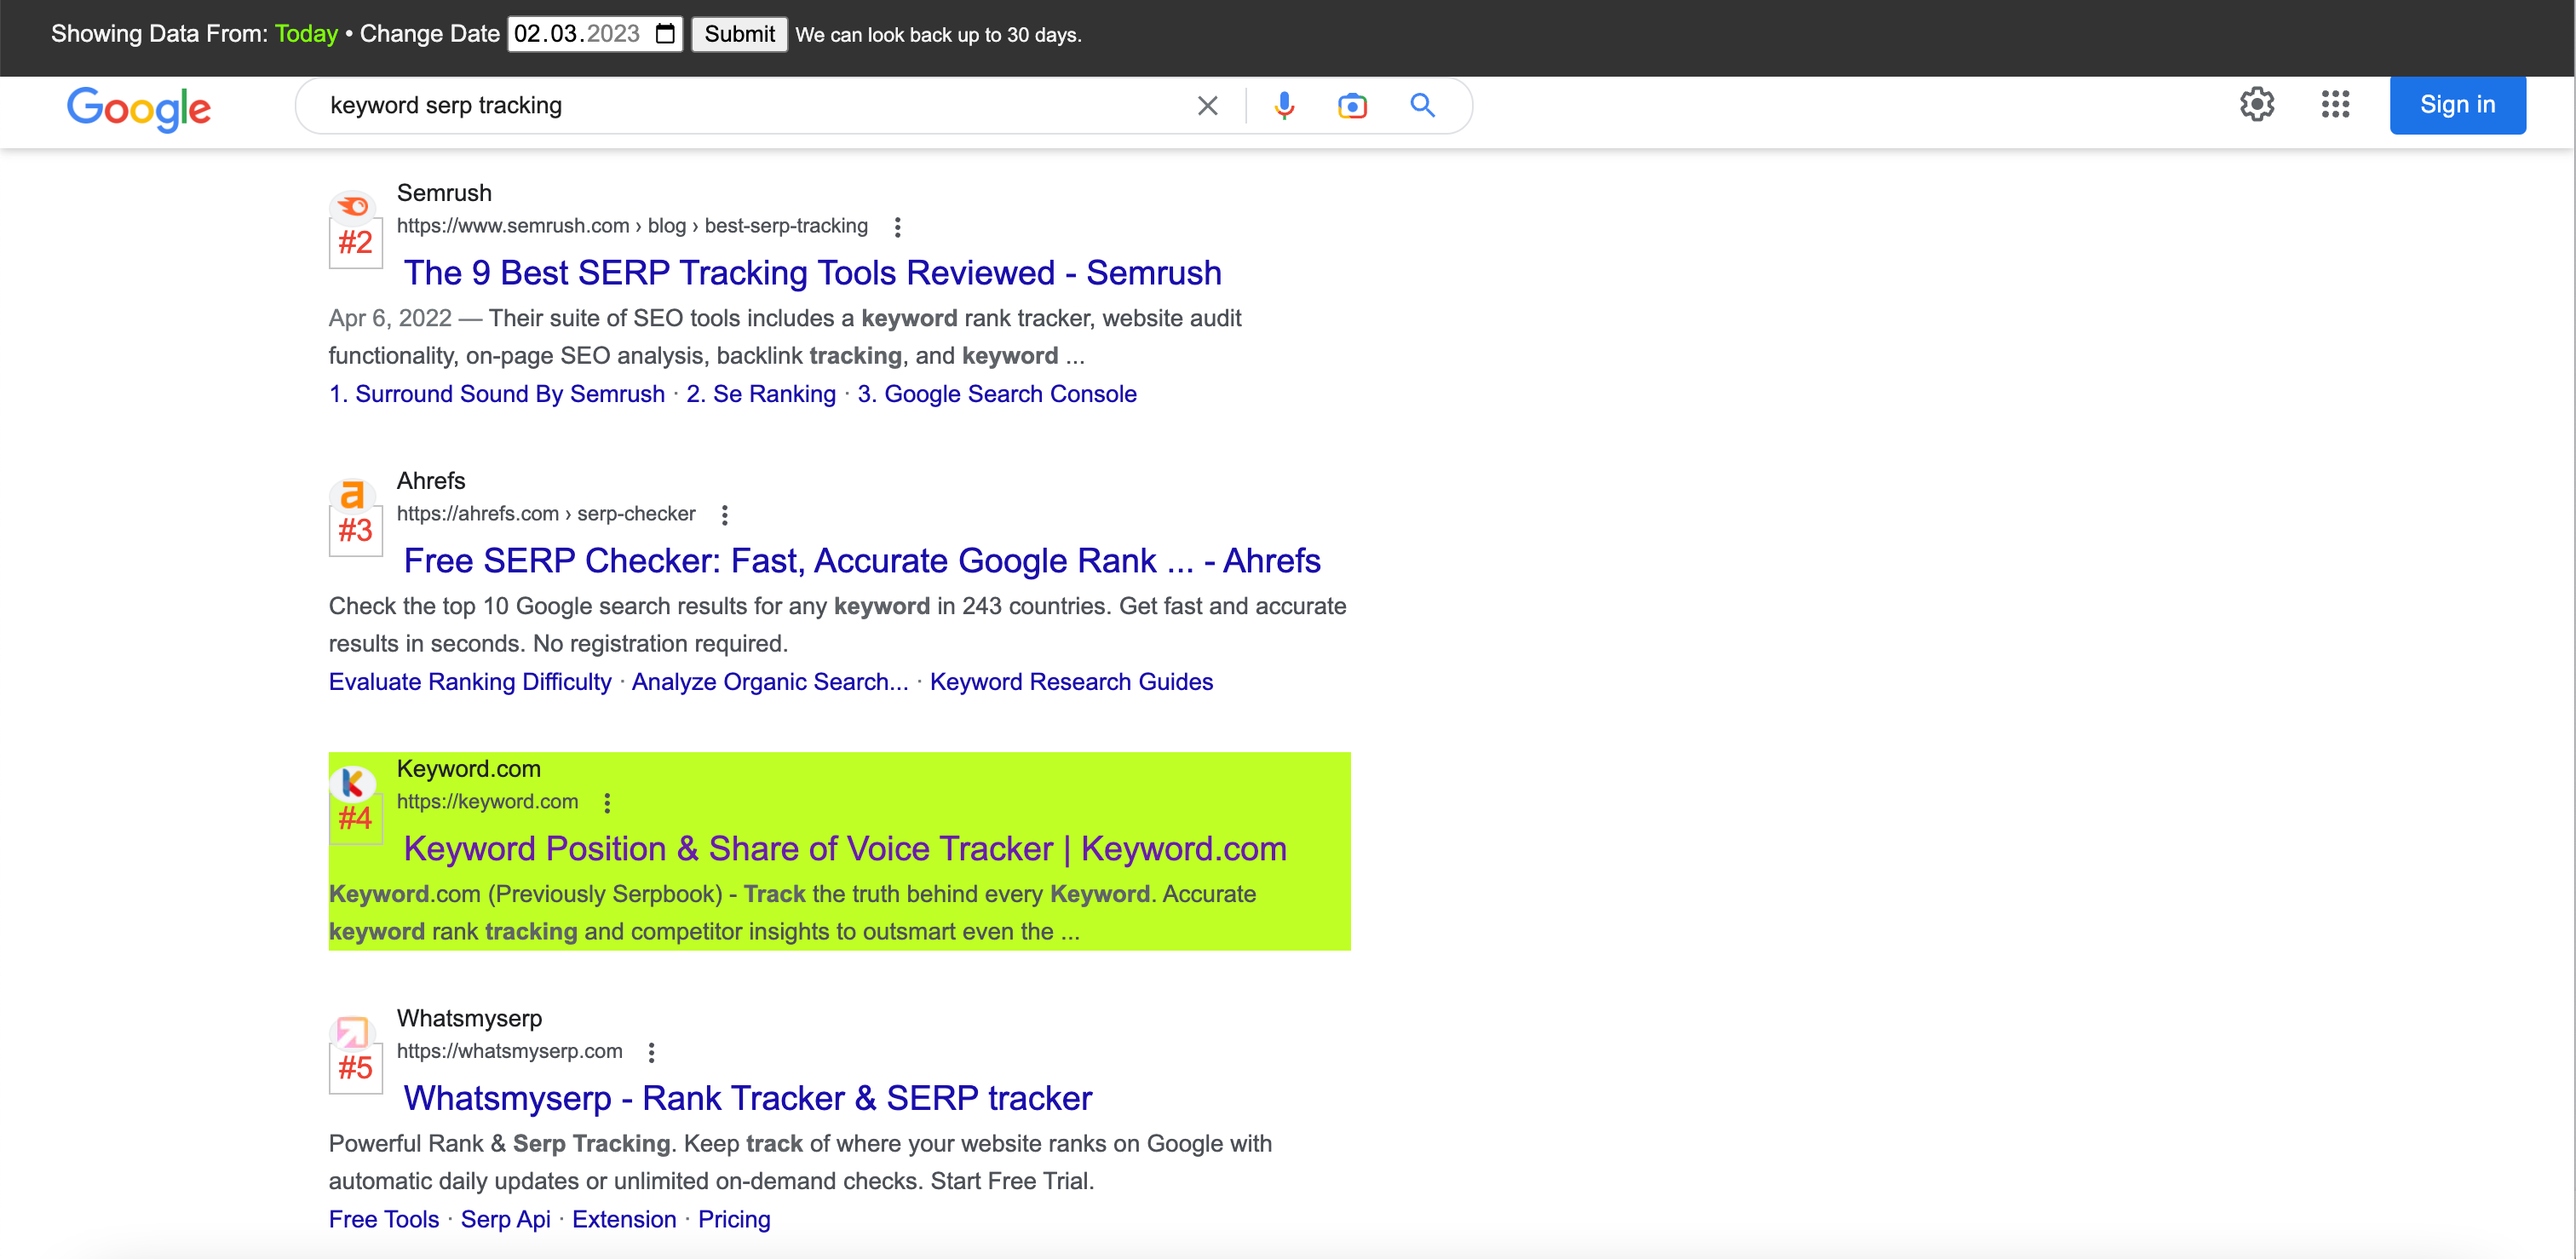
Task: Click the #4 rank badge on Keyword.com result
Action: point(355,818)
